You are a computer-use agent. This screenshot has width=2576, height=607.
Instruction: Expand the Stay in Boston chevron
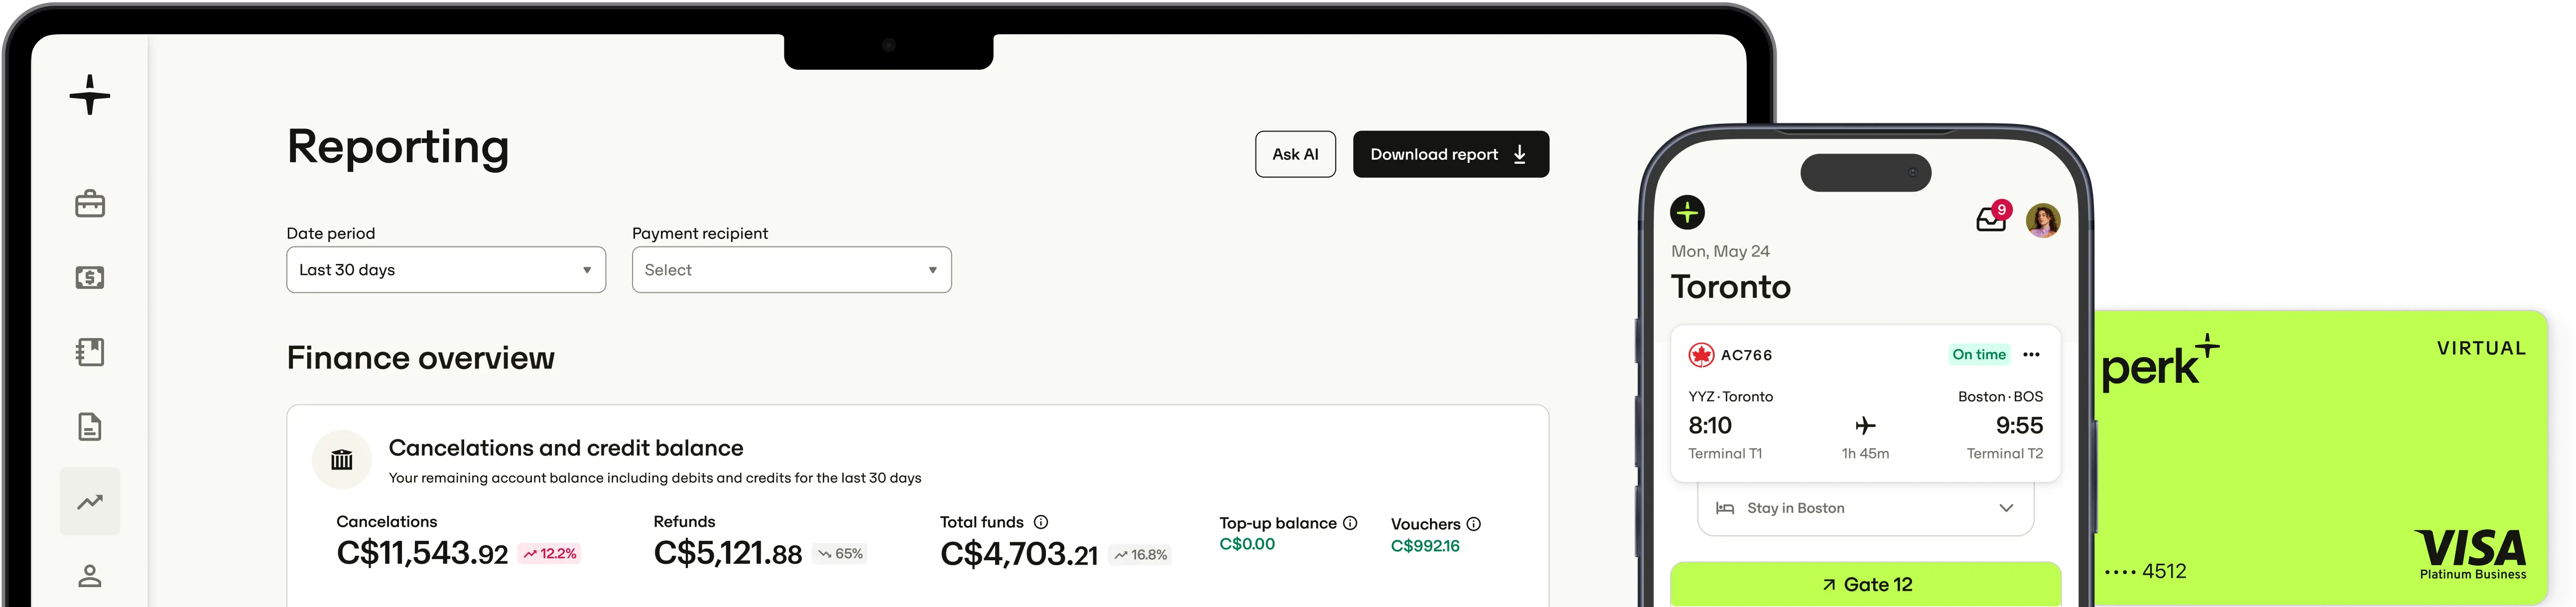[2006, 508]
